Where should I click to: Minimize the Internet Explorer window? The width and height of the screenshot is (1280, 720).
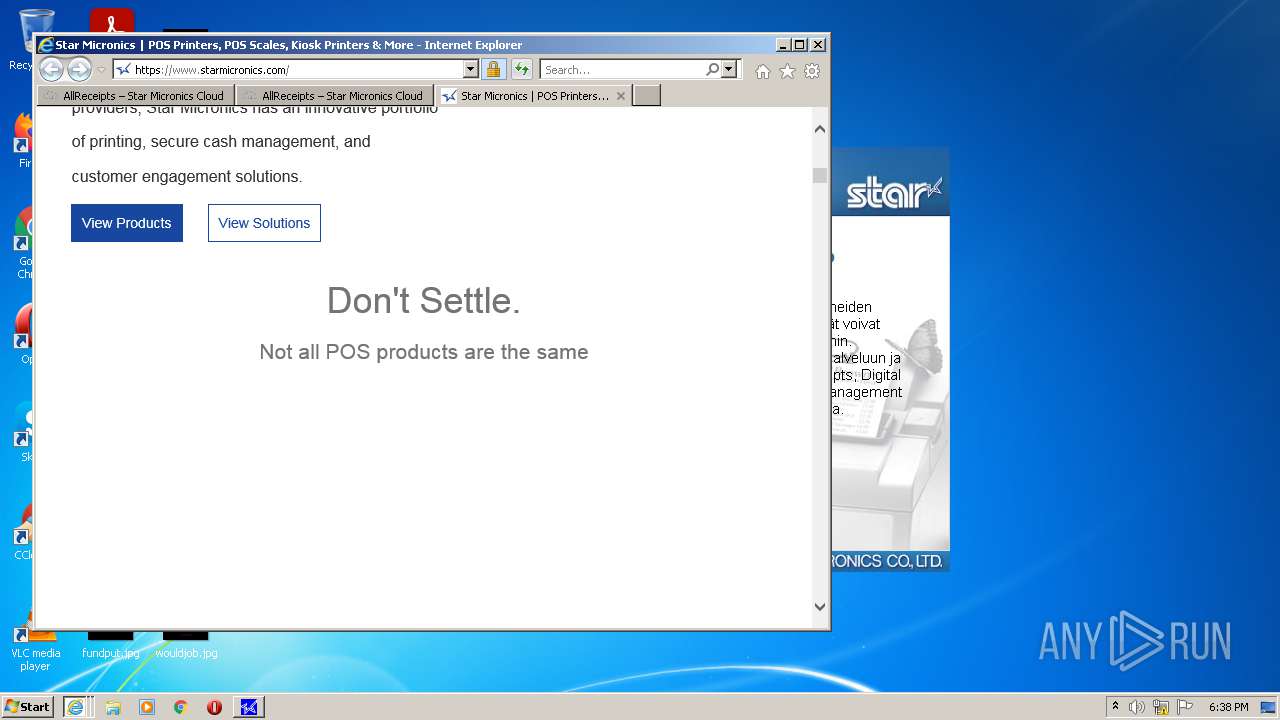pyautogui.click(x=783, y=45)
